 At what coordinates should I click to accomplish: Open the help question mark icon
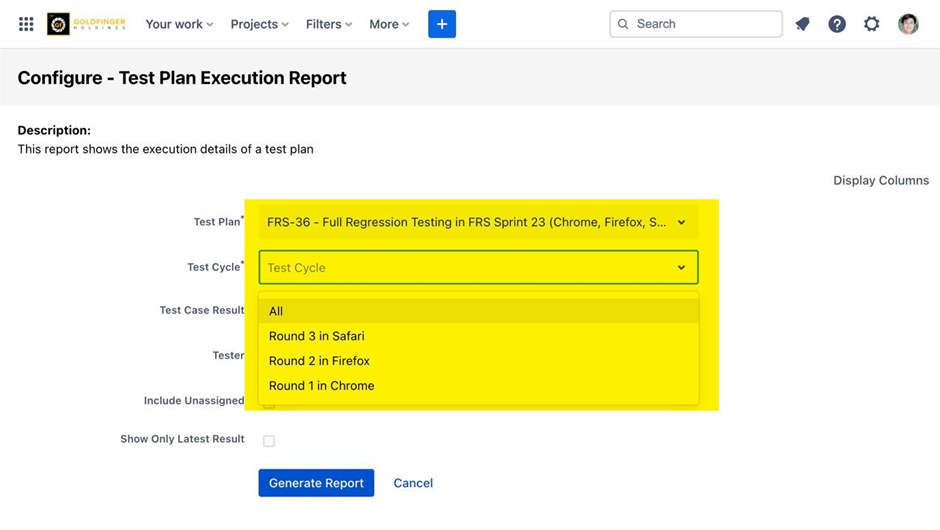click(x=837, y=24)
